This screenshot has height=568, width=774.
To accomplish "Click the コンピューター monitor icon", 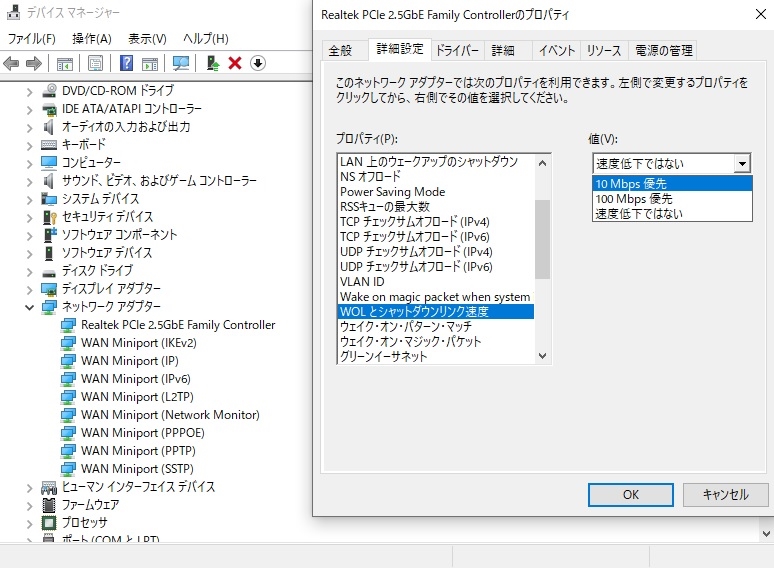I will click(x=49, y=162).
